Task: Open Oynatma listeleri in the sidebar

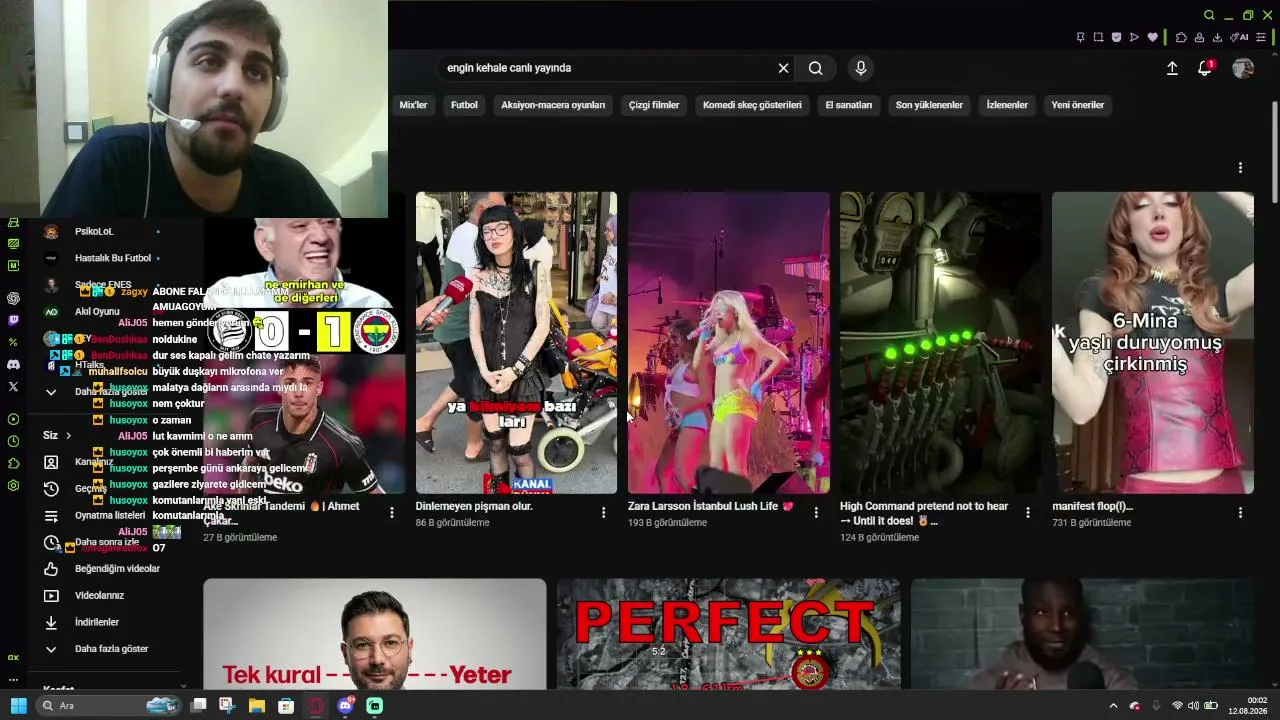Action: pyautogui.click(x=105, y=516)
